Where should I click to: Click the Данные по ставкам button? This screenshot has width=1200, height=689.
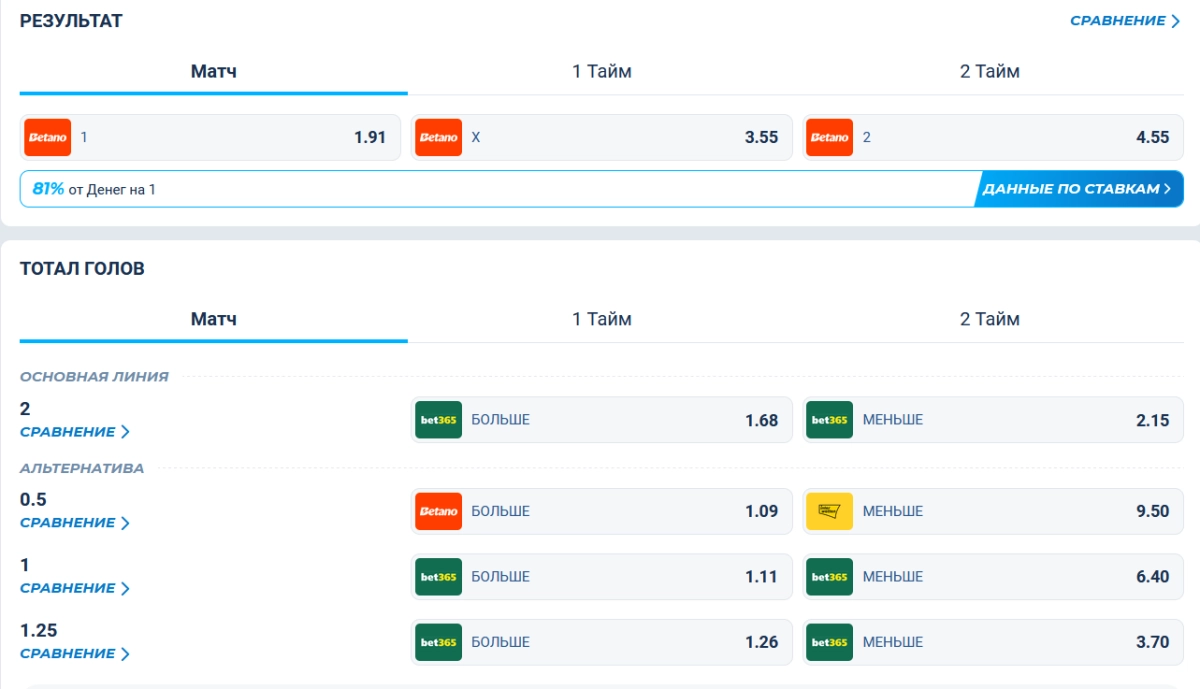tap(1078, 189)
